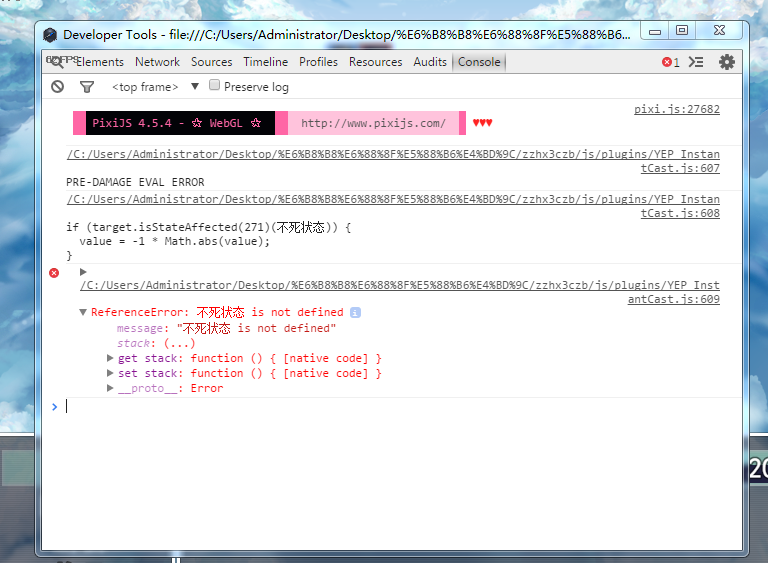This screenshot has height=563, width=768.
Task: Click the pixijs.com URL banner
Action: click(373, 123)
